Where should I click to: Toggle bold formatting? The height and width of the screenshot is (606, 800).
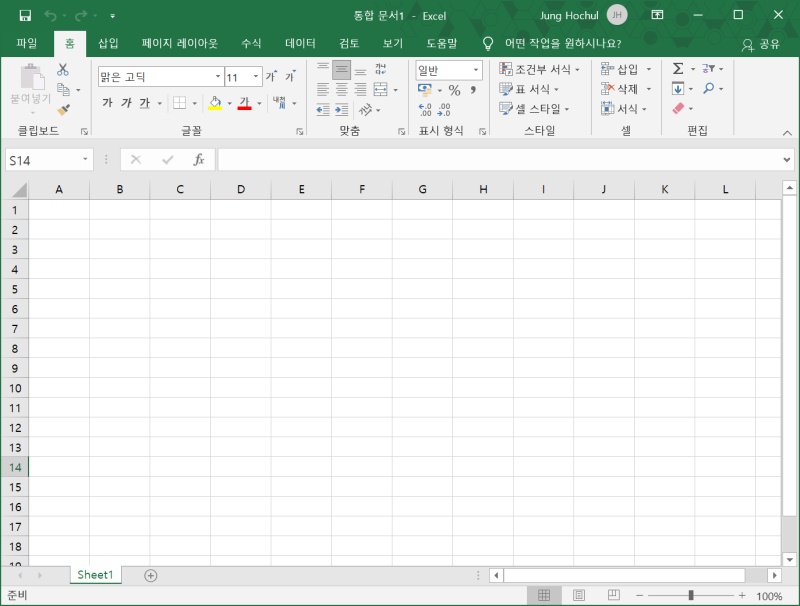click(107, 103)
